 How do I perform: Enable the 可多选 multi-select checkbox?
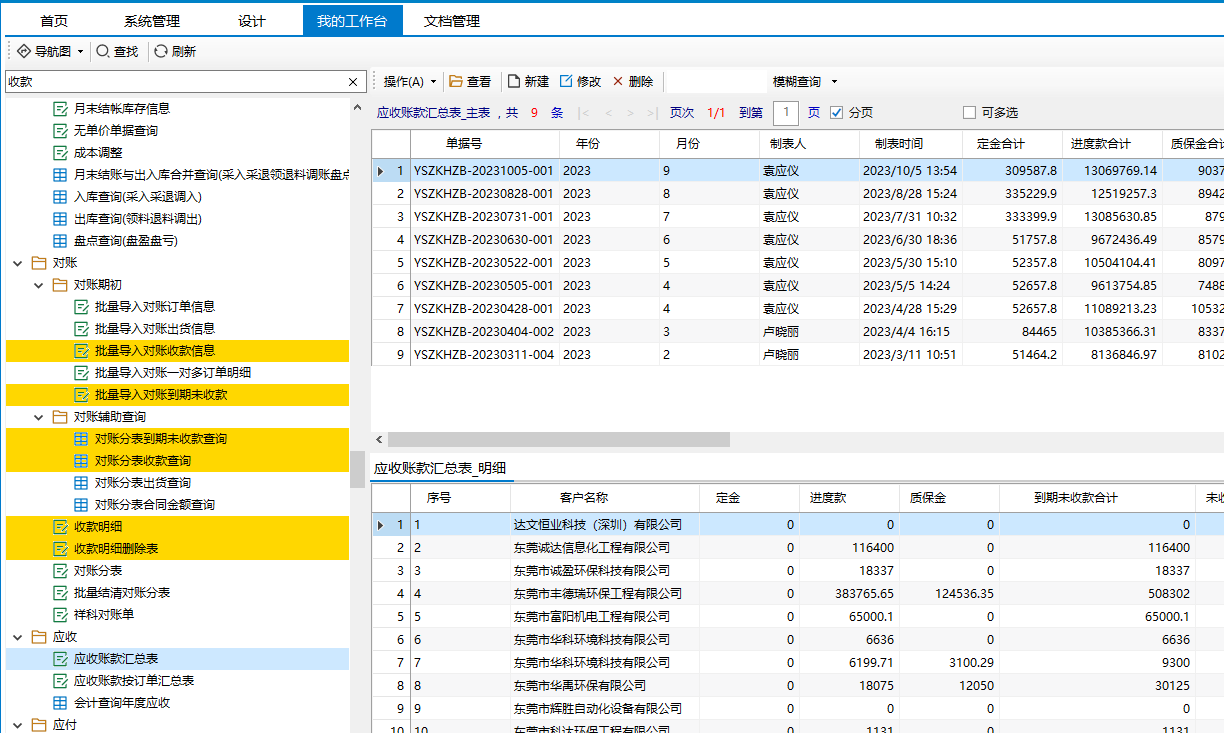(x=969, y=112)
